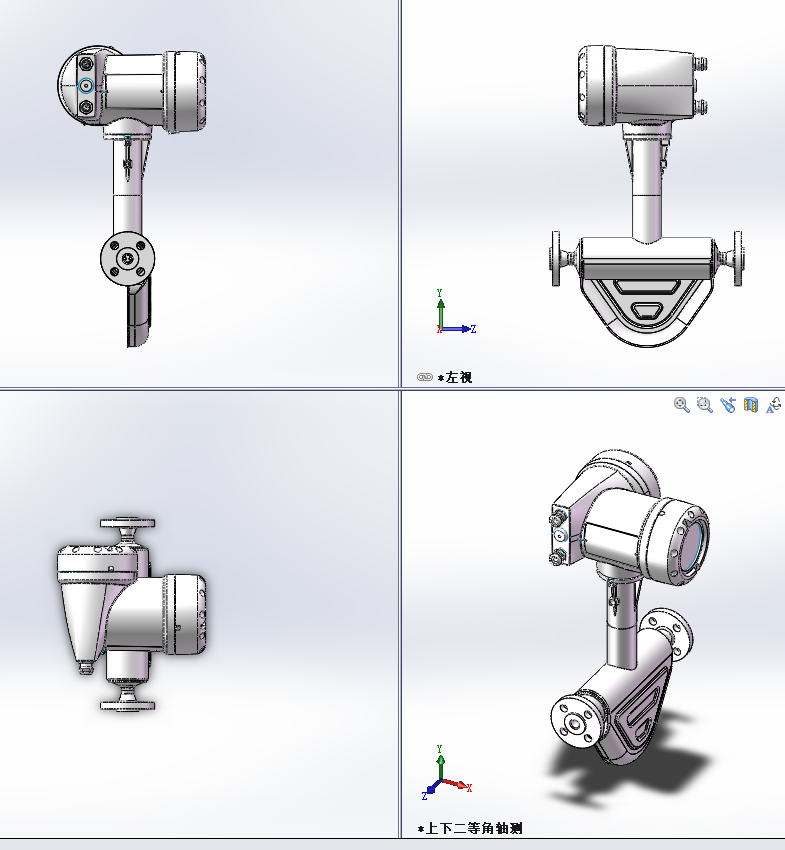
Task: Click the *左视 view label
Action: tap(455, 377)
